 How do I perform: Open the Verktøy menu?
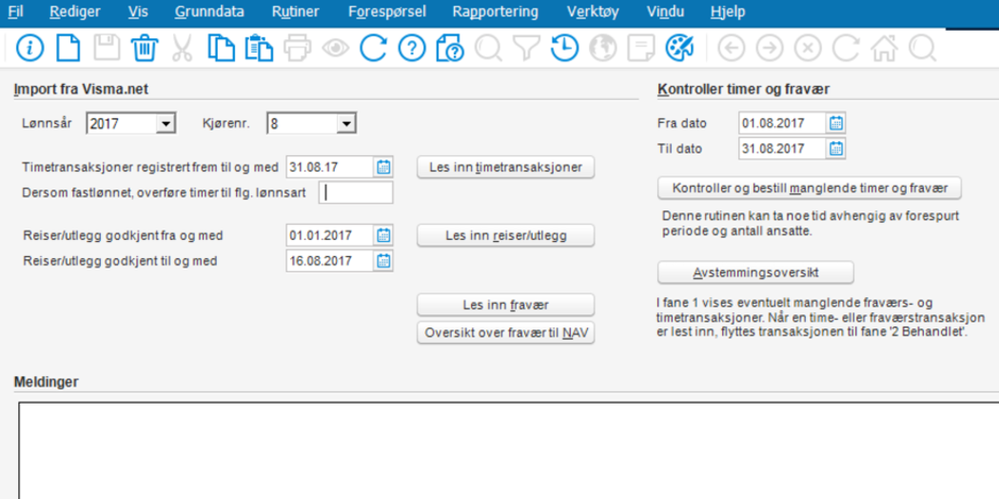(x=593, y=11)
